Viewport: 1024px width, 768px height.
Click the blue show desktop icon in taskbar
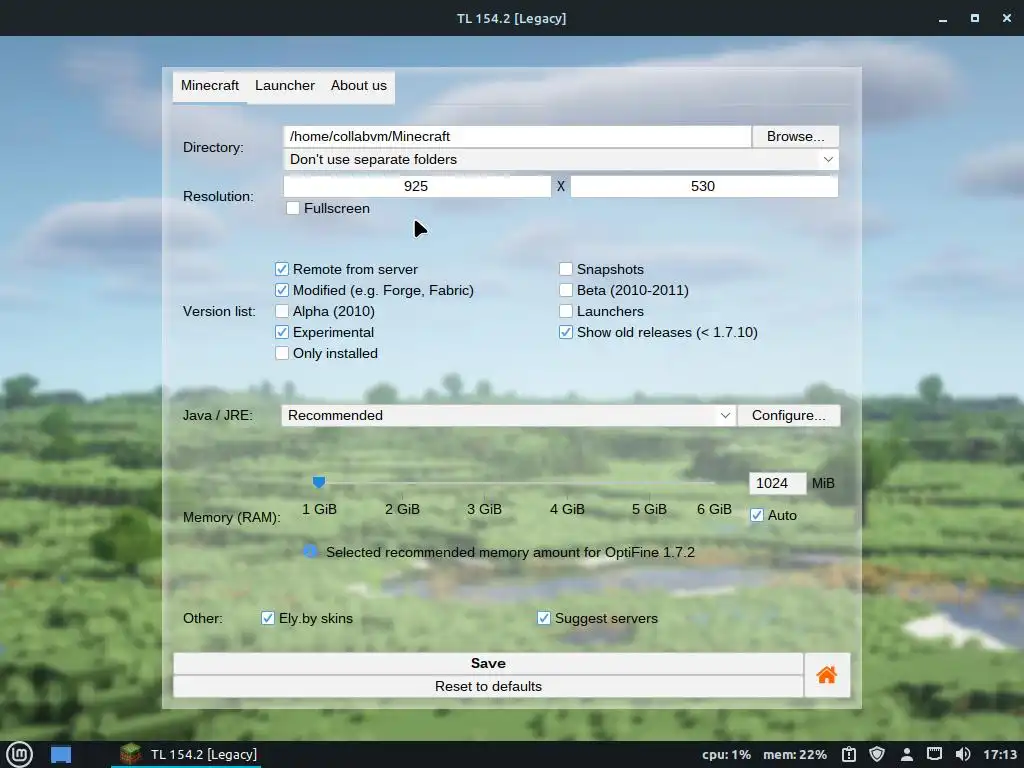(61, 754)
